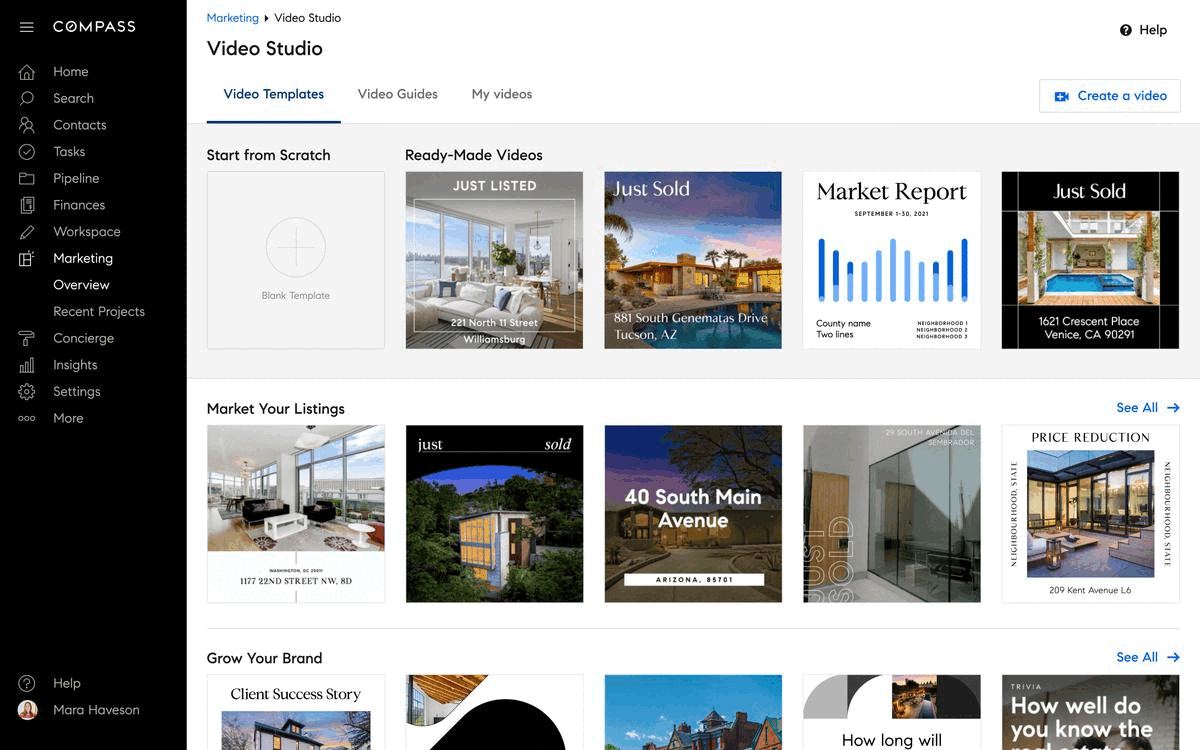Screen dimensions: 1200x750
Task: Open the 29 South Avenida Just Sold template
Action: [892, 514]
